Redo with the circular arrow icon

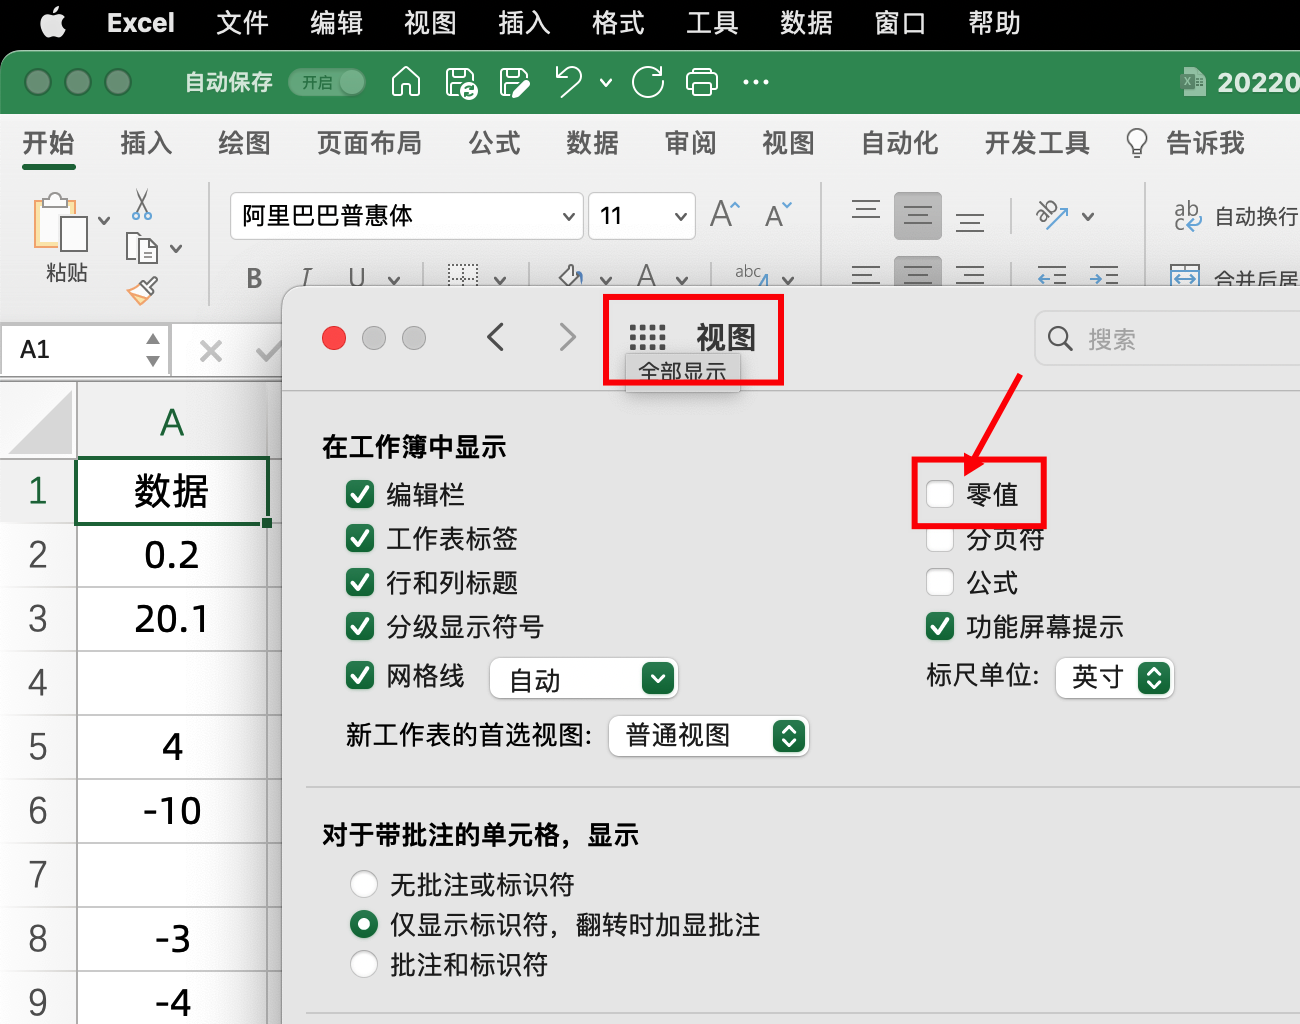click(x=648, y=82)
